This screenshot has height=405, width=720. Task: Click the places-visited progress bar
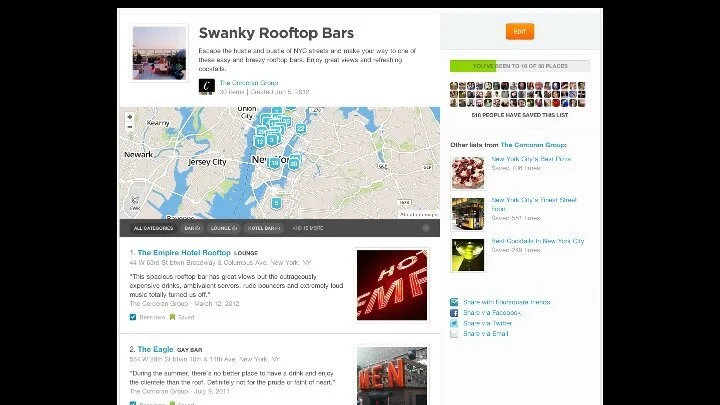coord(520,66)
